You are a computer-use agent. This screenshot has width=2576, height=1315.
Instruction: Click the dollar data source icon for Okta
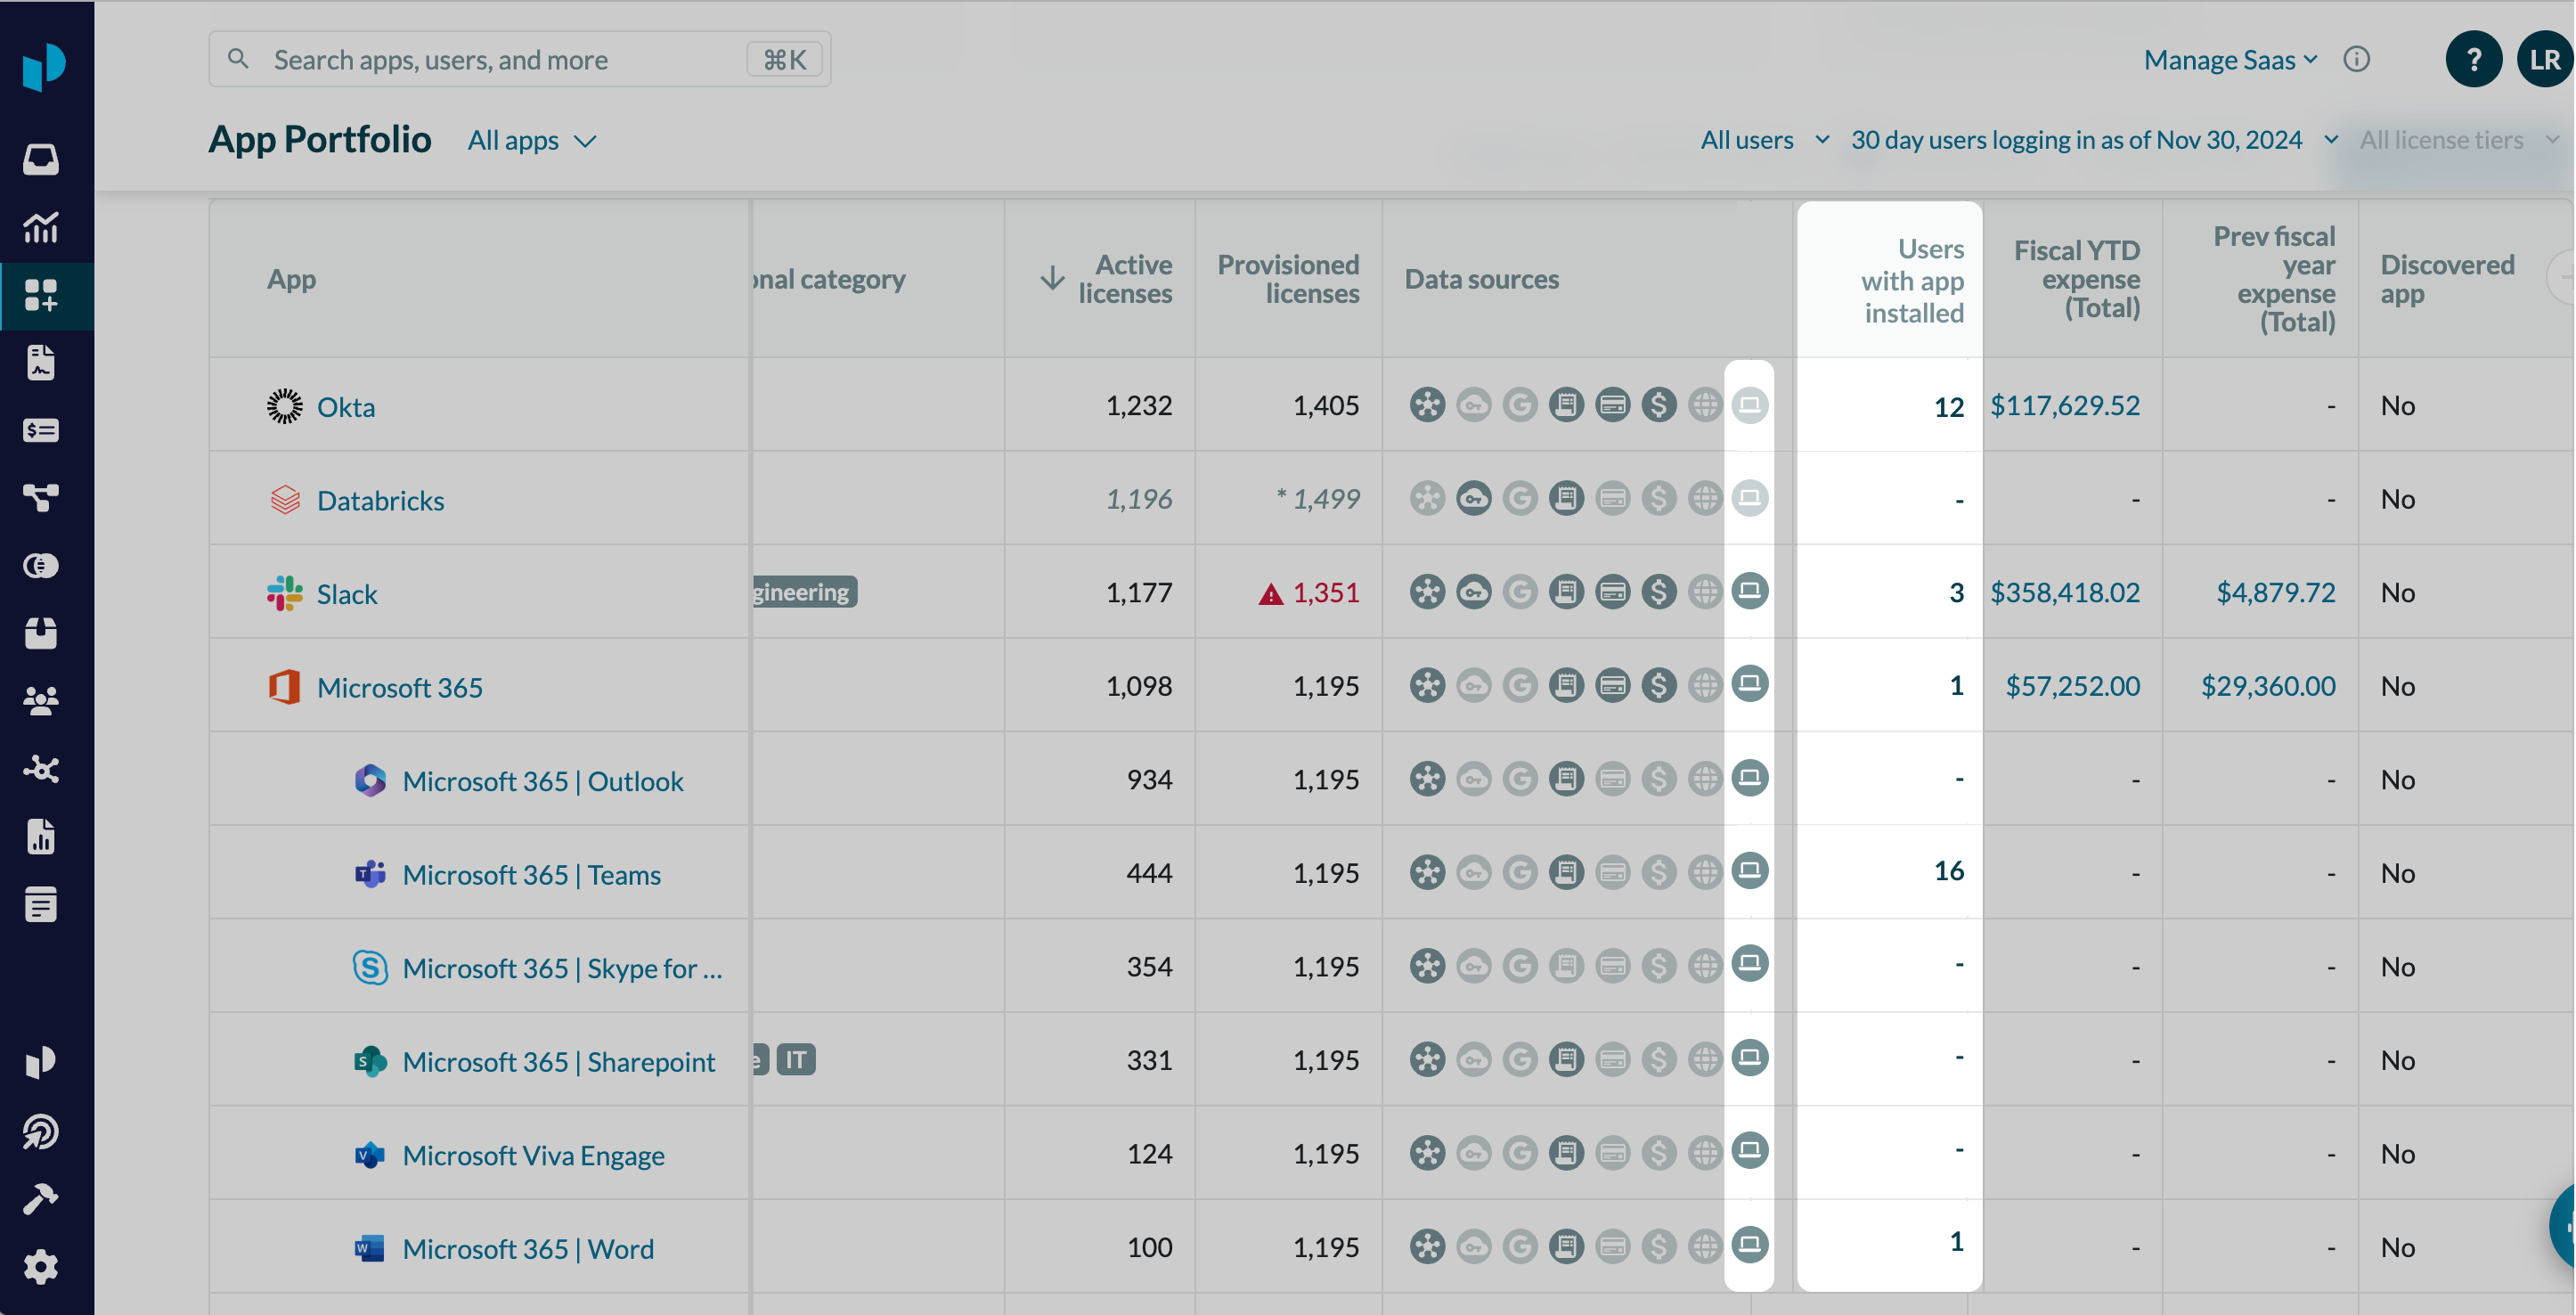[1658, 405]
